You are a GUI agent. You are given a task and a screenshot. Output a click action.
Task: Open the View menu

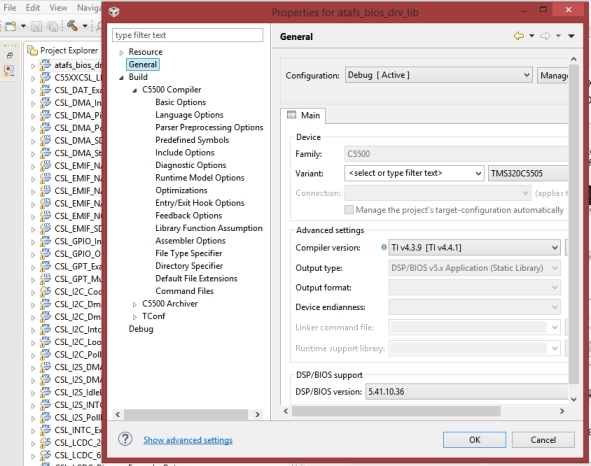[x=58, y=8]
